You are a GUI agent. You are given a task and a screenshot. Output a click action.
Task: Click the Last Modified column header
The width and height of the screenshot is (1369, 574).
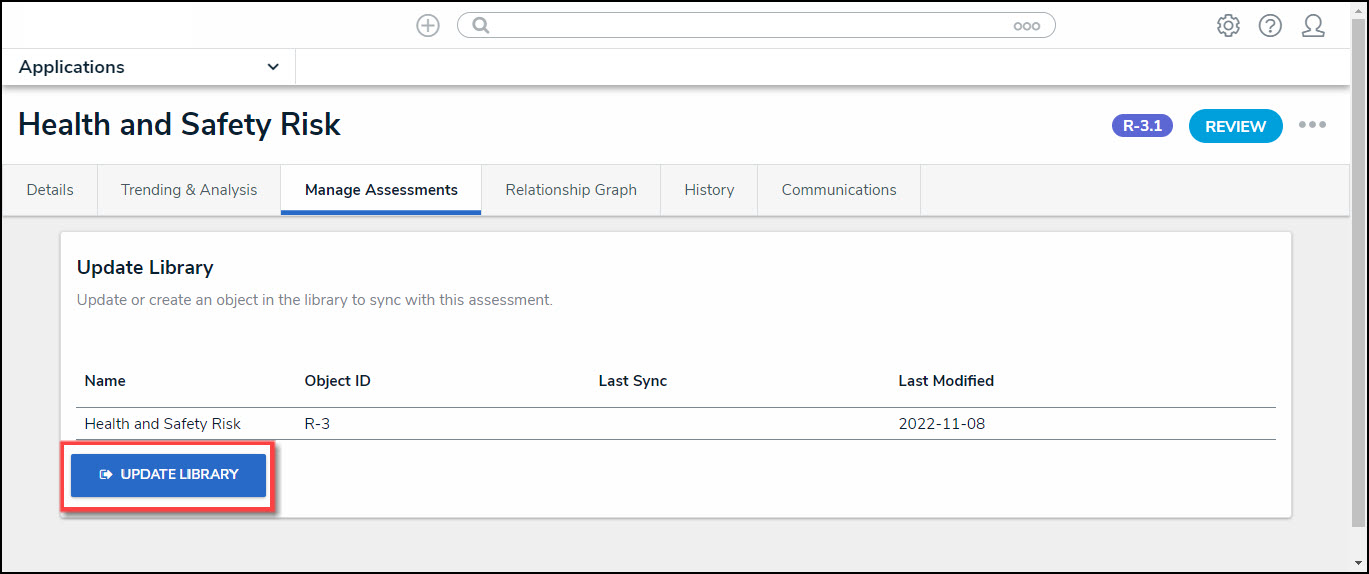(946, 381)
